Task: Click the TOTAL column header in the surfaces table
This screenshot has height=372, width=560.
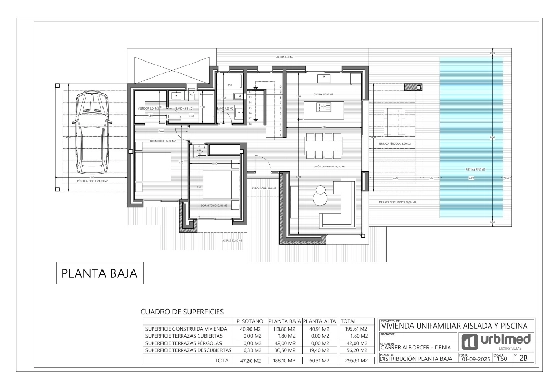Action: pyautogui.click(x=347, y=321)
